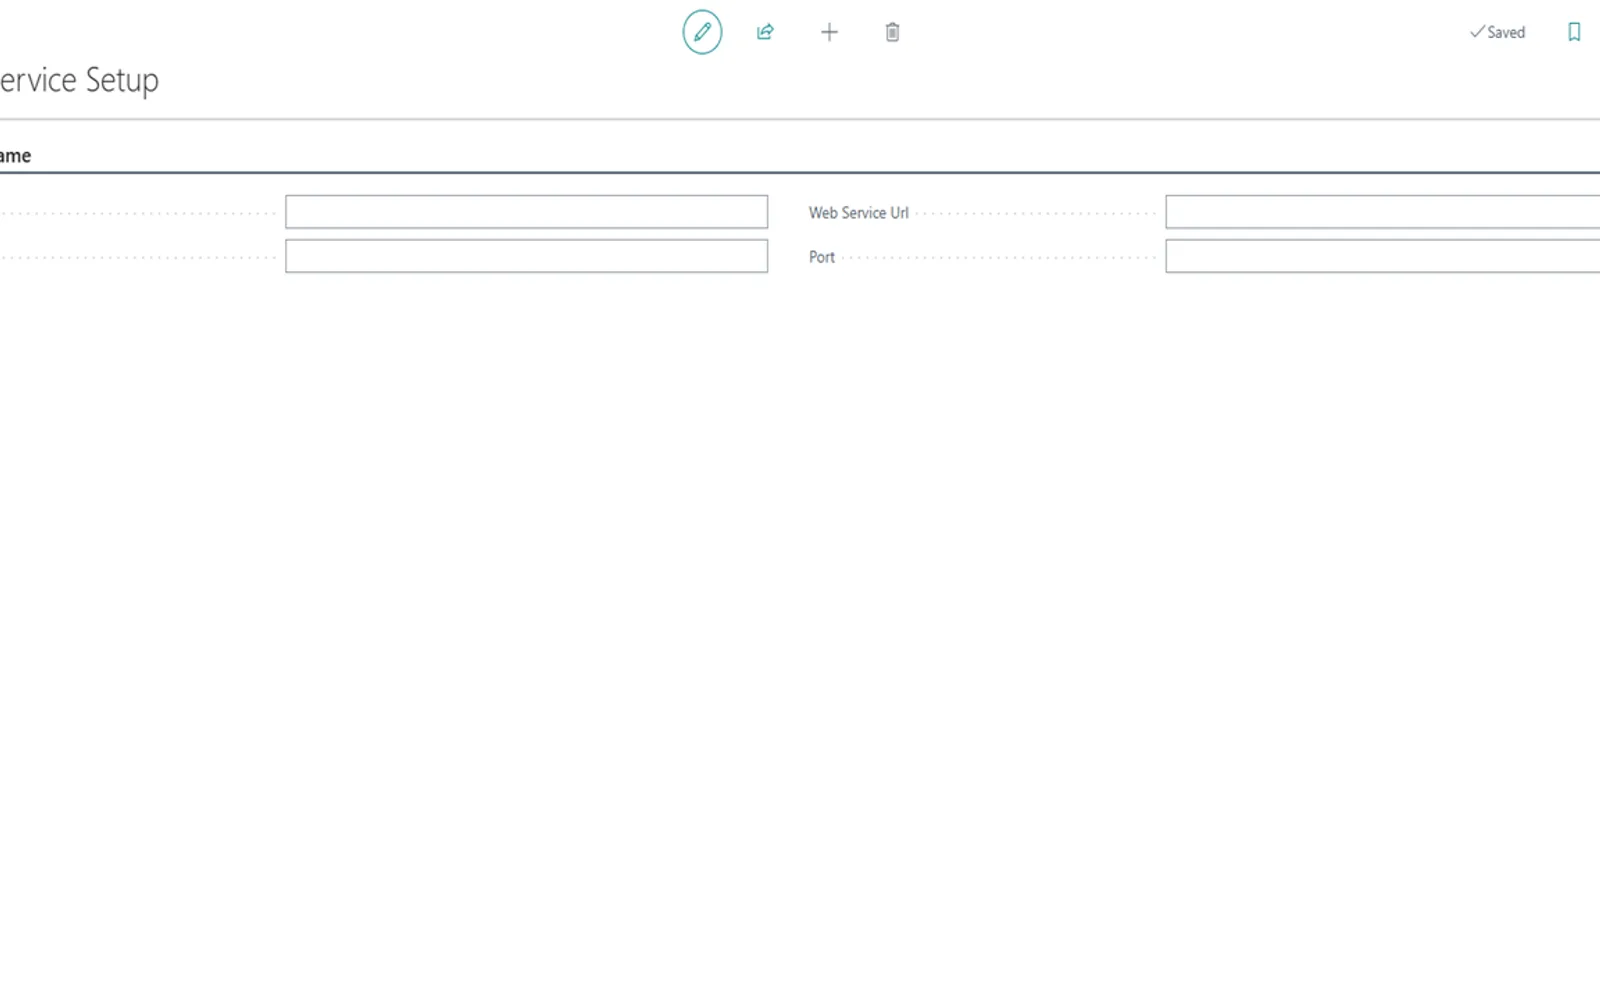Focus the Port input field
This screenshot has width=1600, height=1000.
pos(1382,256)
